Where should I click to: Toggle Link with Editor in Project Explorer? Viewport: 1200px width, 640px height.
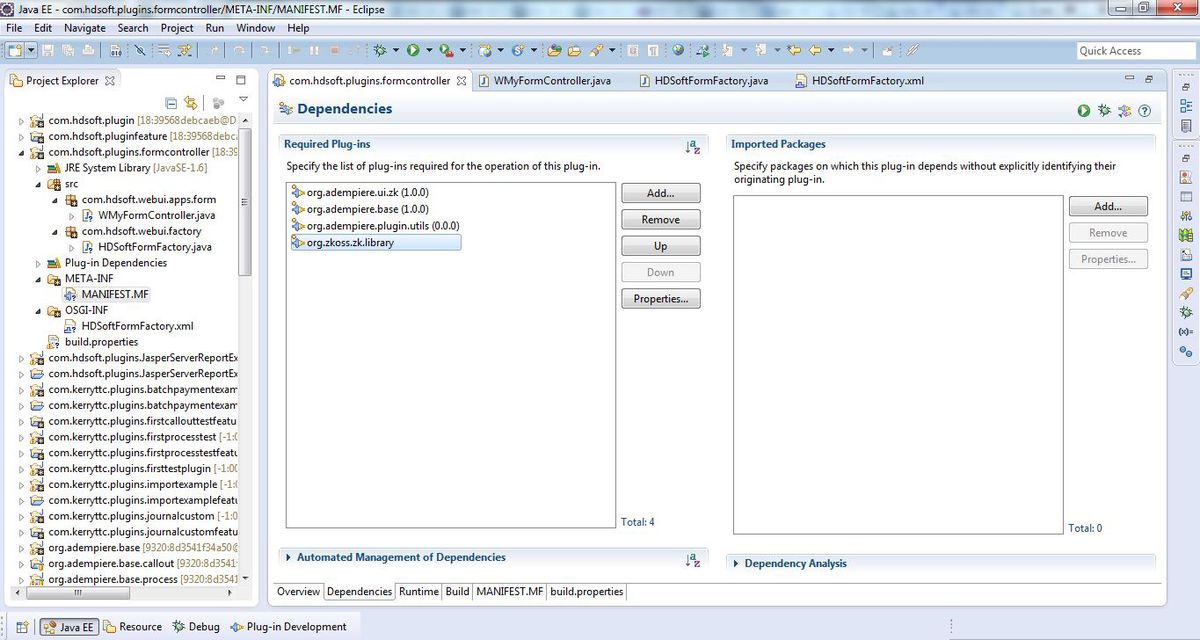190,103
